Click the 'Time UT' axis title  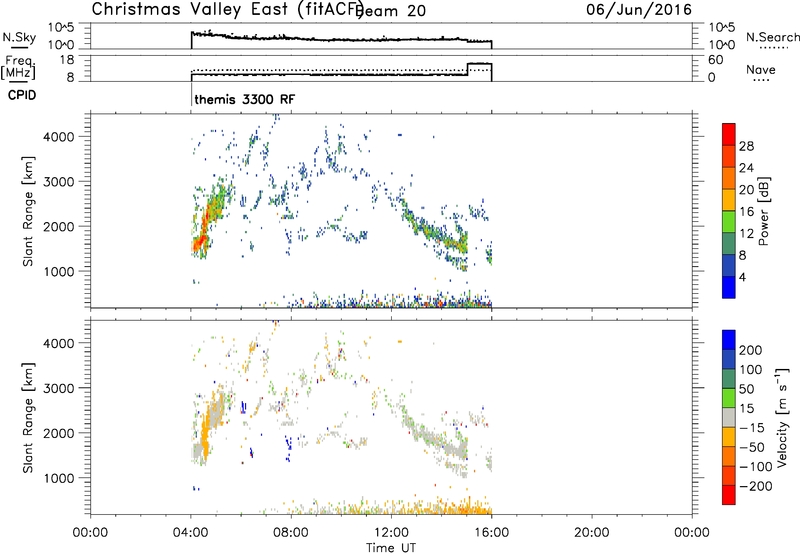(391, 548)
